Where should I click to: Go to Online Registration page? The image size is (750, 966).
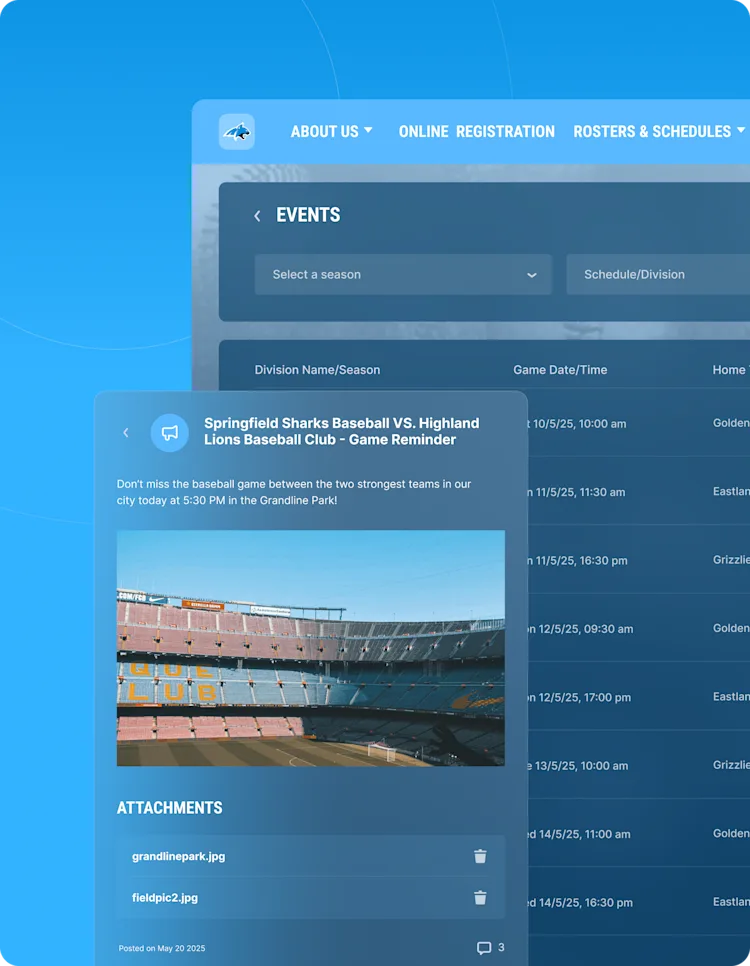[476, 132]
